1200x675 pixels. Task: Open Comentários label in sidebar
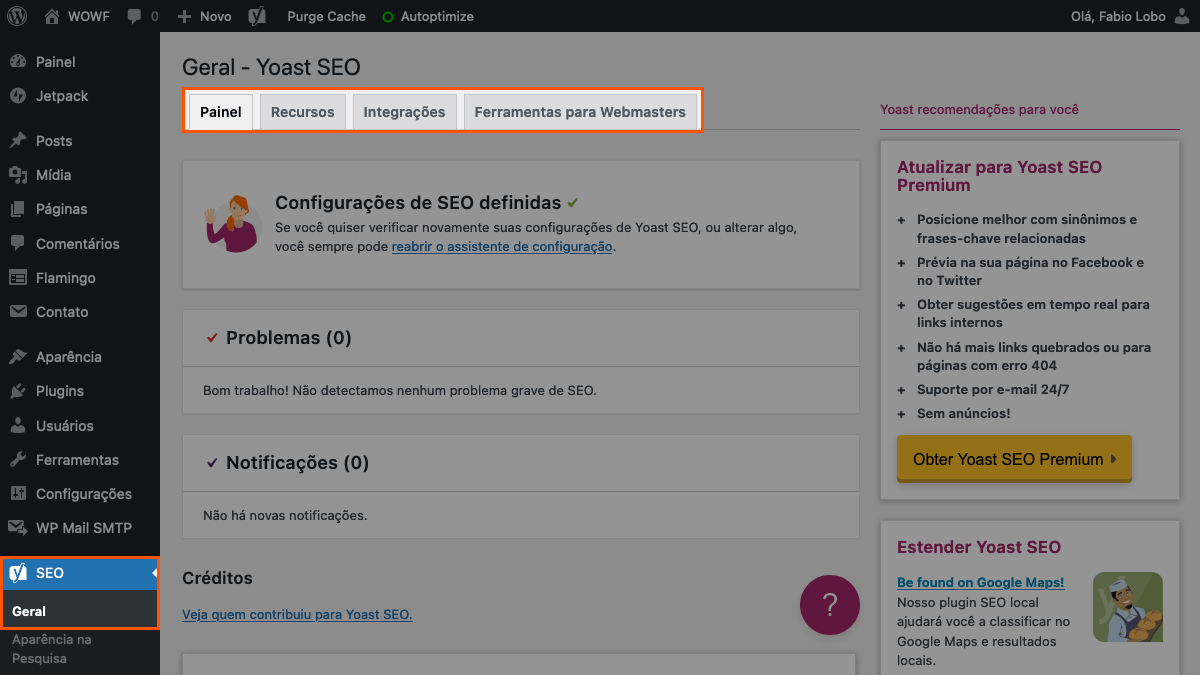click(x=78, y=244)
